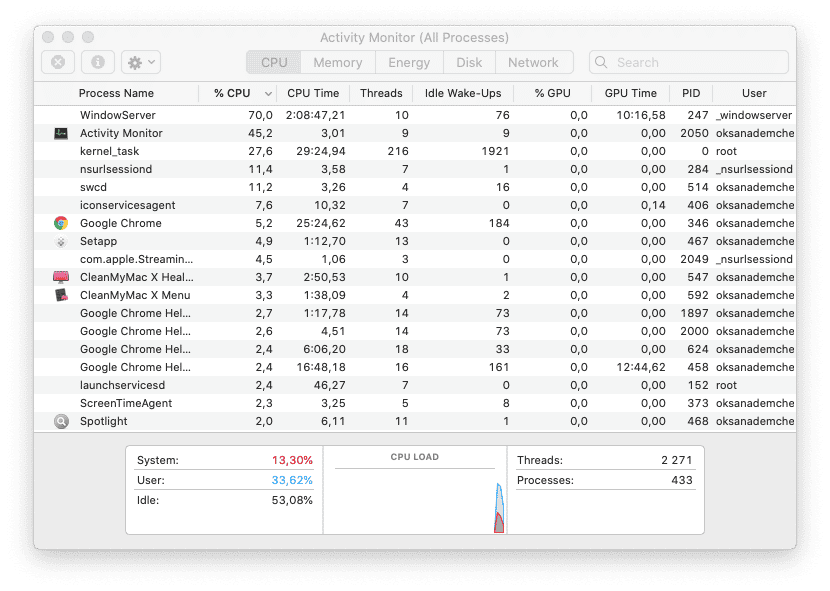Screen dimensions: 830x591
Task: Sort by GPU Time column
Action: point(630,93)
